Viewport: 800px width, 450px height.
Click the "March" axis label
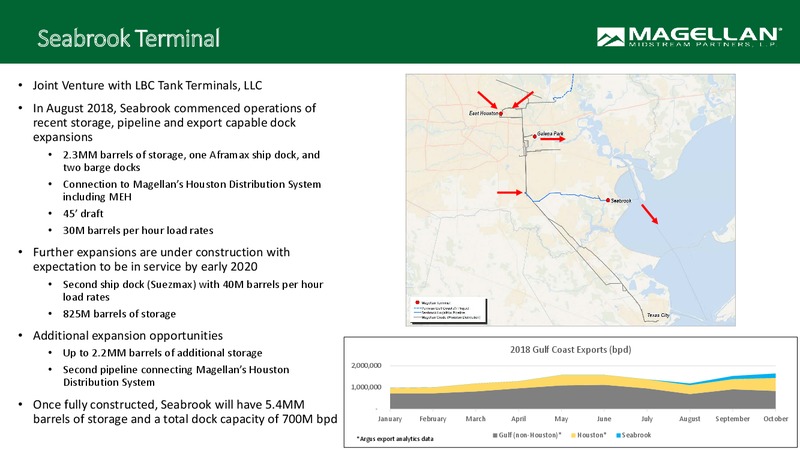point(476,418)
